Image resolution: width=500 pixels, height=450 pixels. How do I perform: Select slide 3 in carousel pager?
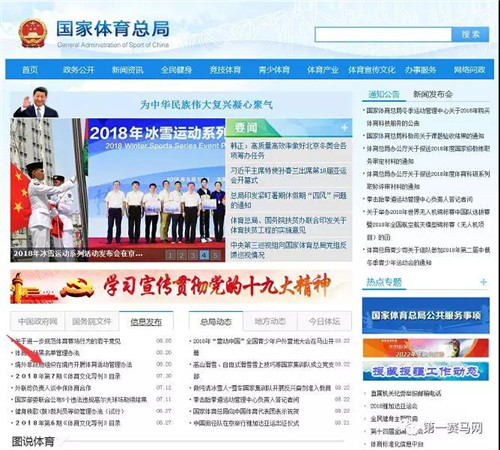193,255
